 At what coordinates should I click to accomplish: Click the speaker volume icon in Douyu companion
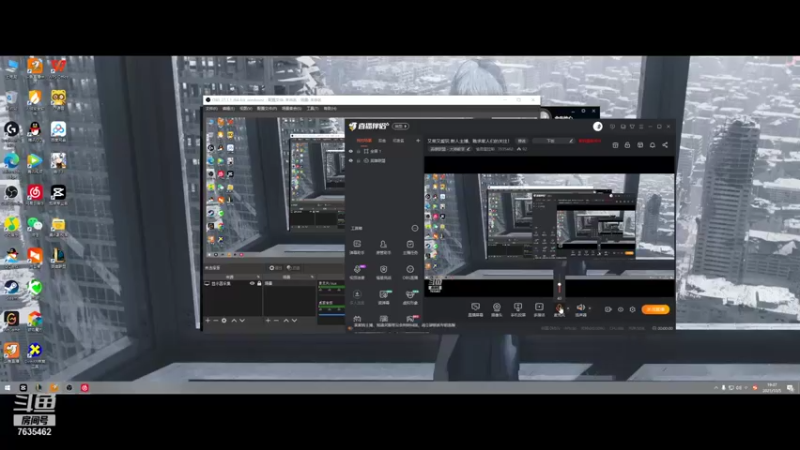[581, 309]
